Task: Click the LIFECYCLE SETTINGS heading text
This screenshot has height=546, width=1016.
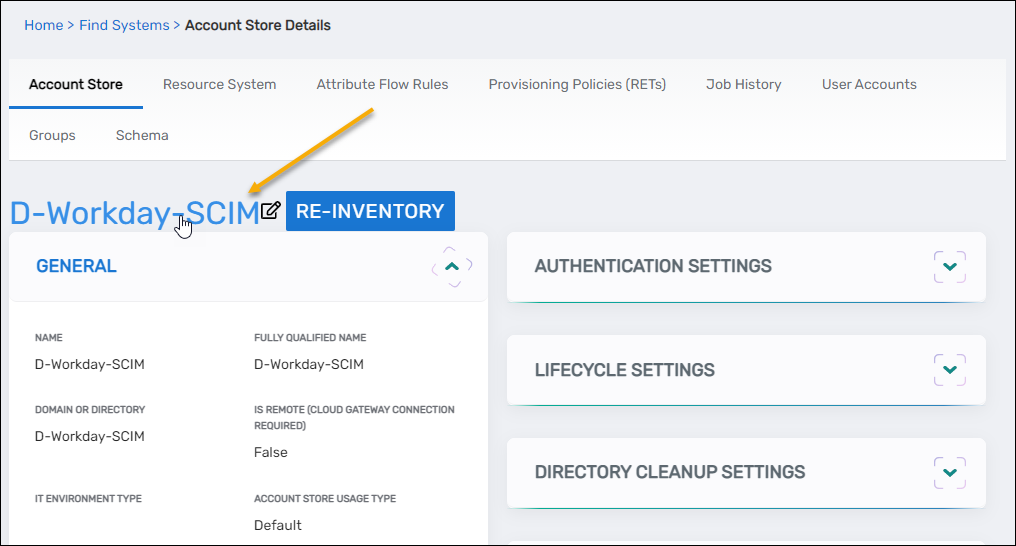Action: pyautogui.click(x=624, y=370)
